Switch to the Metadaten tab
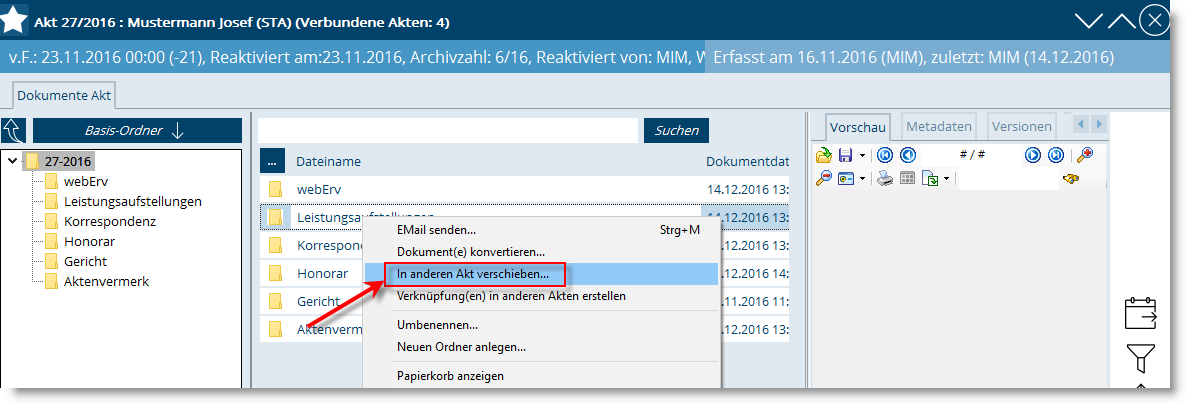This screenshot has height=404, width=1186. coord(939,126)
